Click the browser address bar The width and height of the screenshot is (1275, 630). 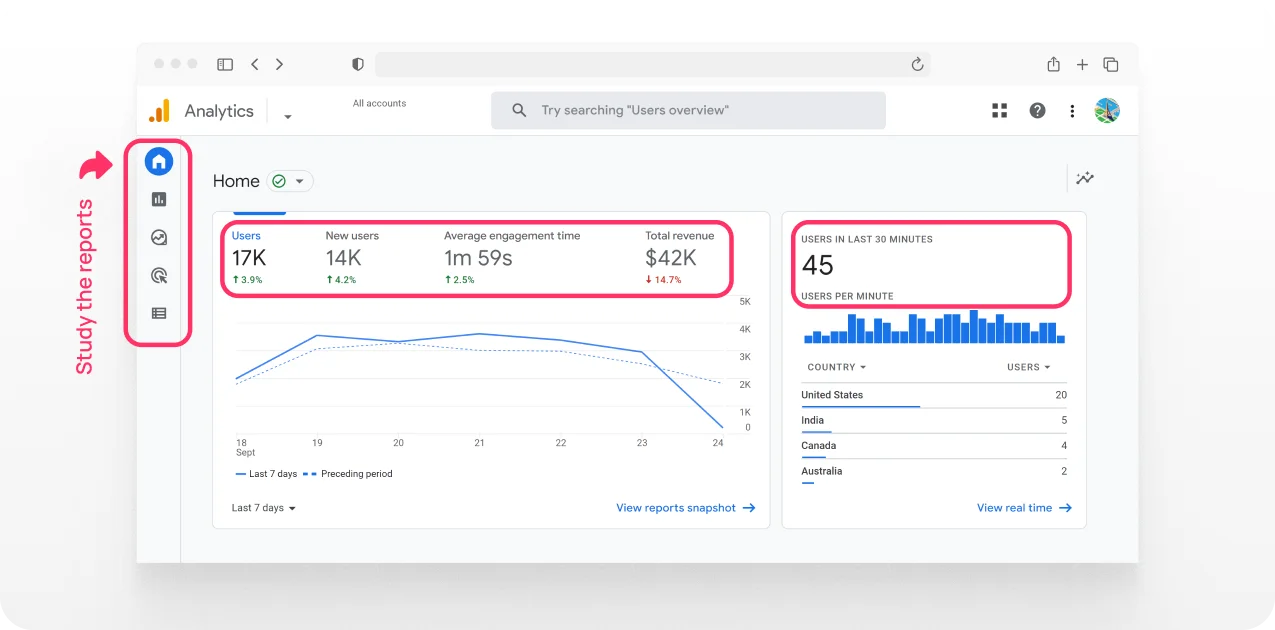click(x=652, y=64)
